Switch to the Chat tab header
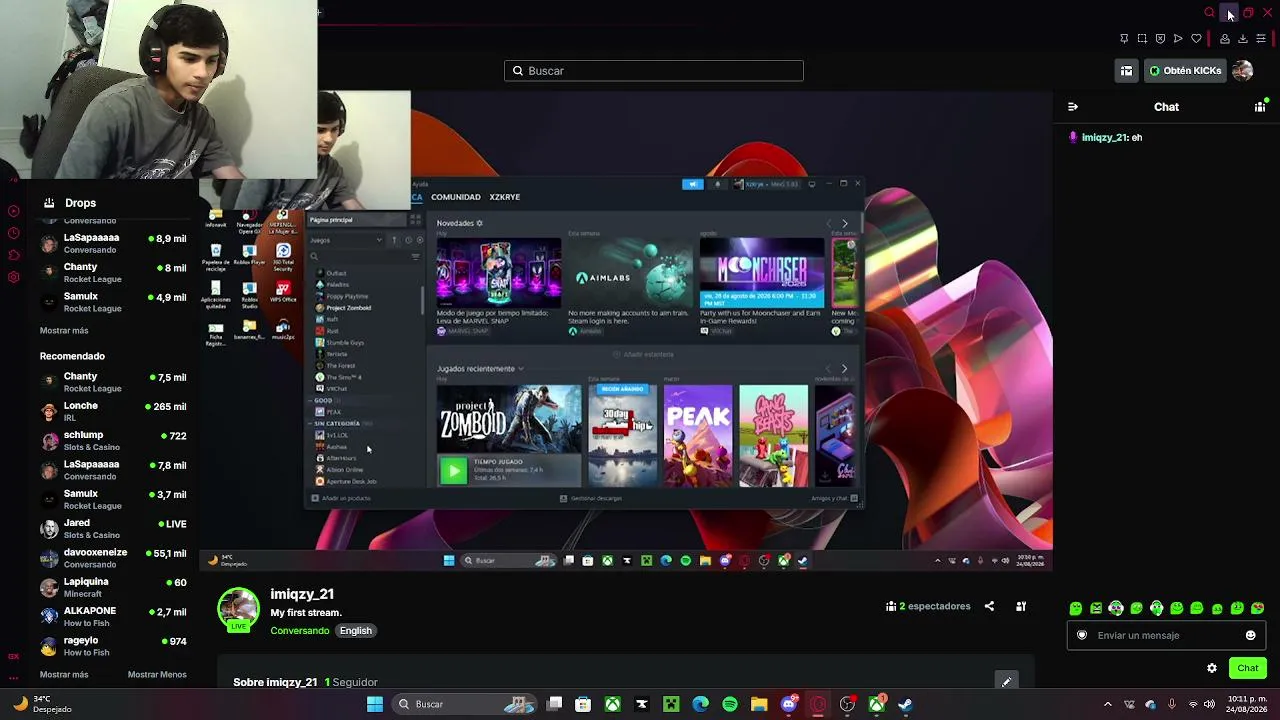 point(1166,107)
